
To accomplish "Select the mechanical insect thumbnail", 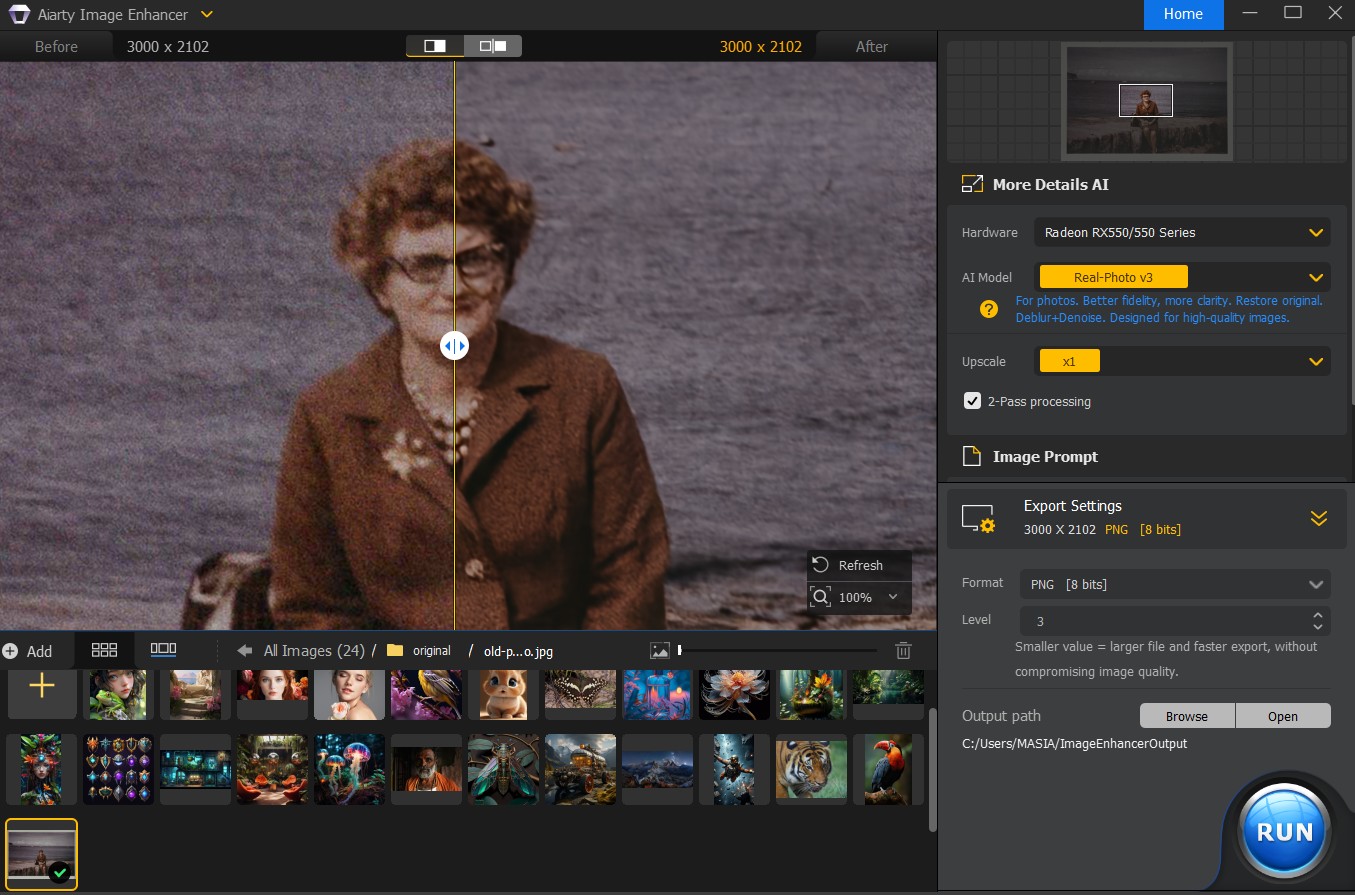I will pyautogui.click(x=503, y=769).
